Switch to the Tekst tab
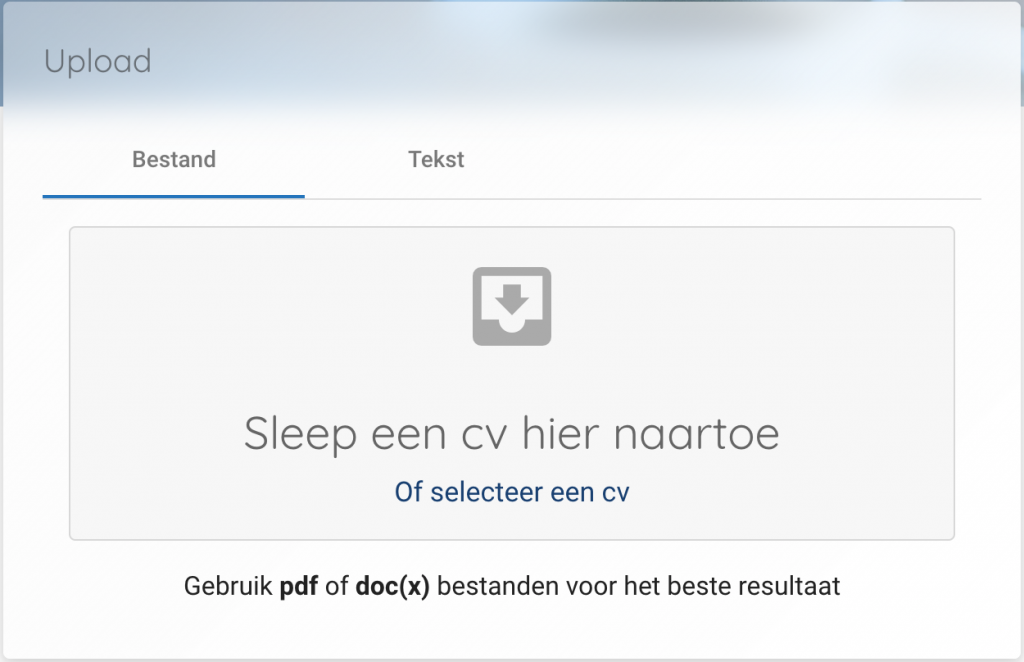Image resolution: width=1024 pixels, height=662 pixels. click(x=436, y=159)
